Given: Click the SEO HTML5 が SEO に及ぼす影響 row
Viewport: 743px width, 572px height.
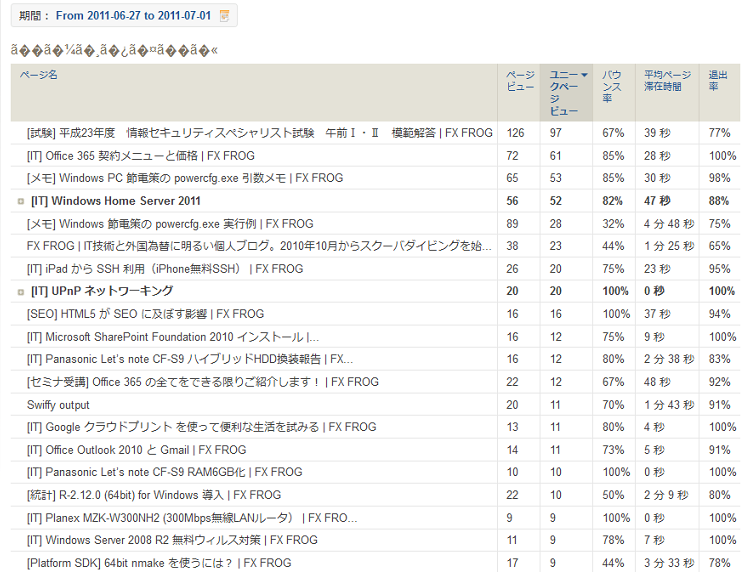Looking at the screenshot, I should coord(145,314).
